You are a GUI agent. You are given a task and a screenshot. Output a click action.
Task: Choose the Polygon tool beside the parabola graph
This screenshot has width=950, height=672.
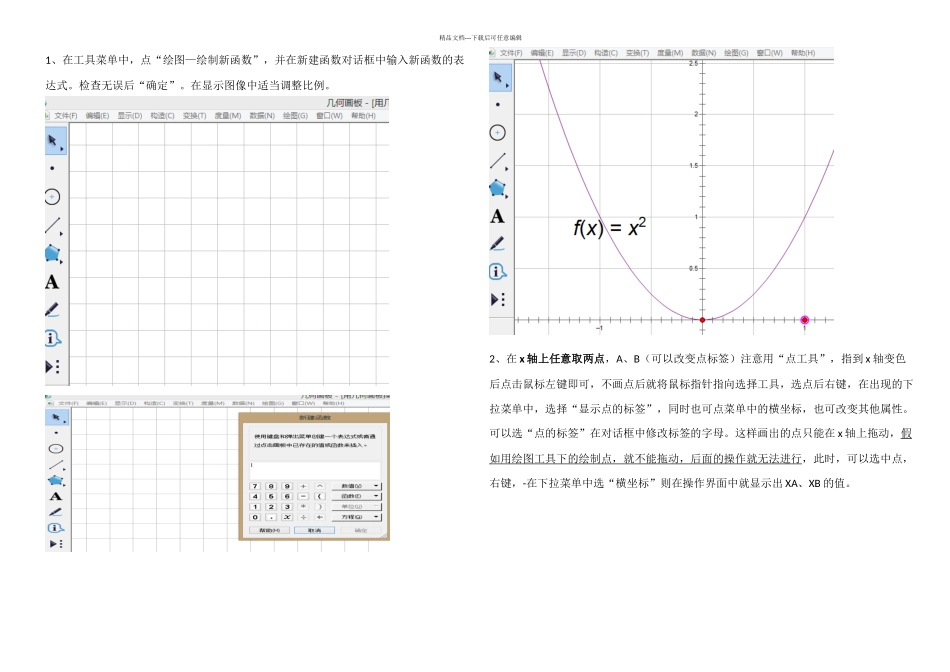(x=498, y=188)
